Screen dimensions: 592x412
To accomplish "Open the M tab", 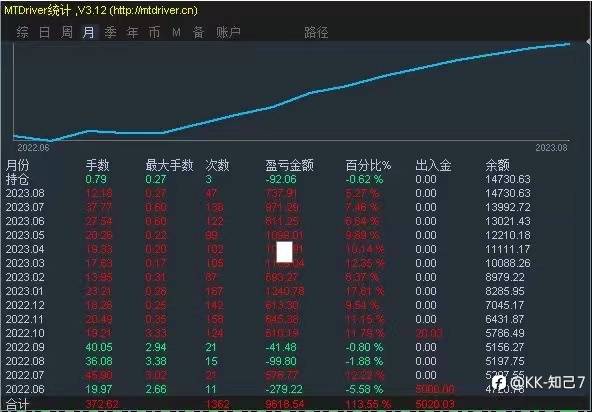I will pyautogui.click(x=176, y=33).
